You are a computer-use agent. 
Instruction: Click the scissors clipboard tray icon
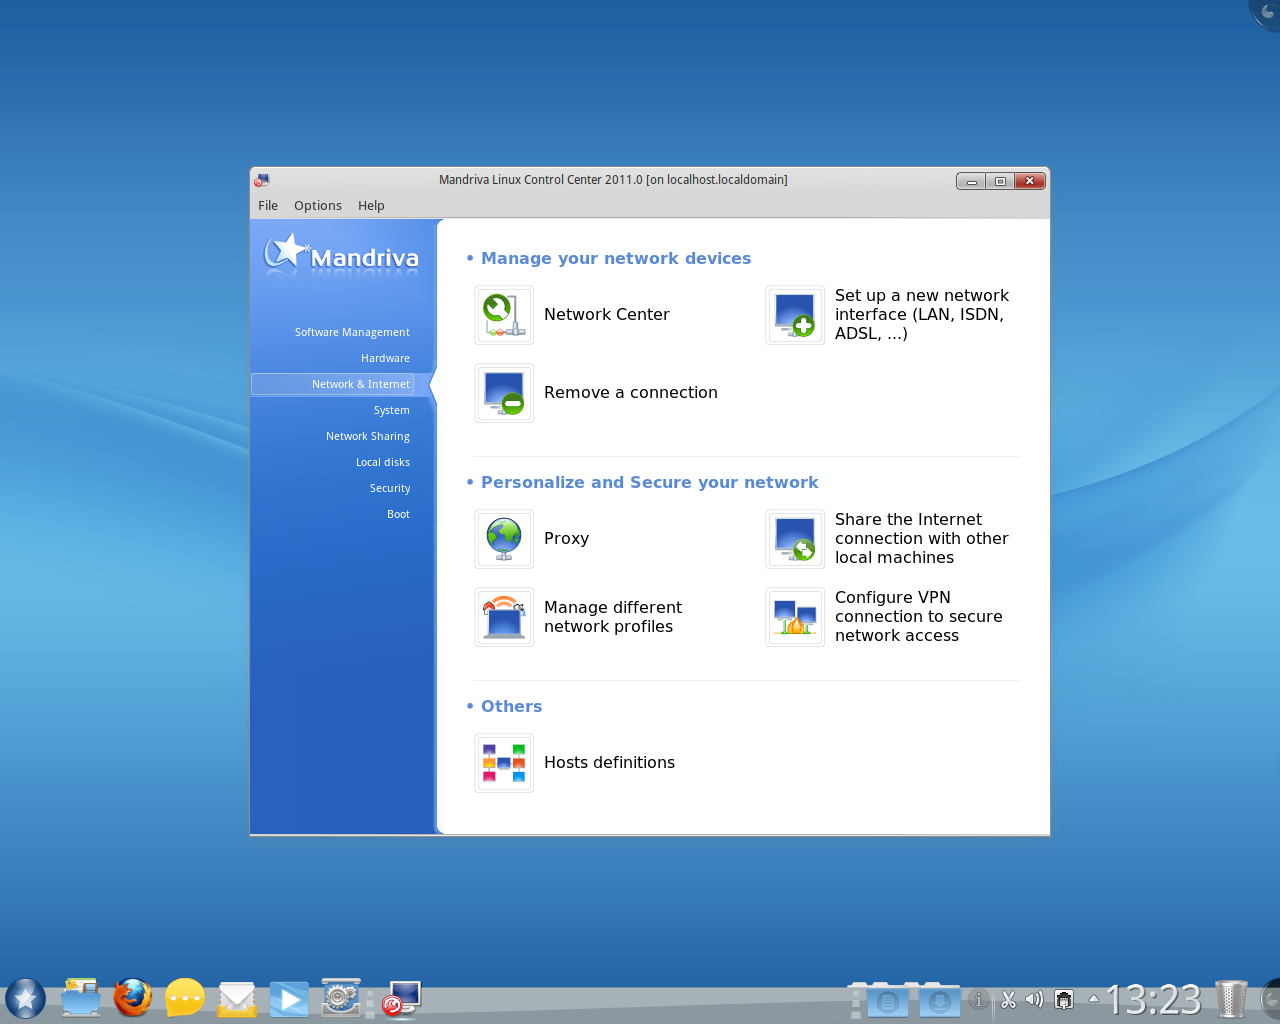coord(1008,999)
